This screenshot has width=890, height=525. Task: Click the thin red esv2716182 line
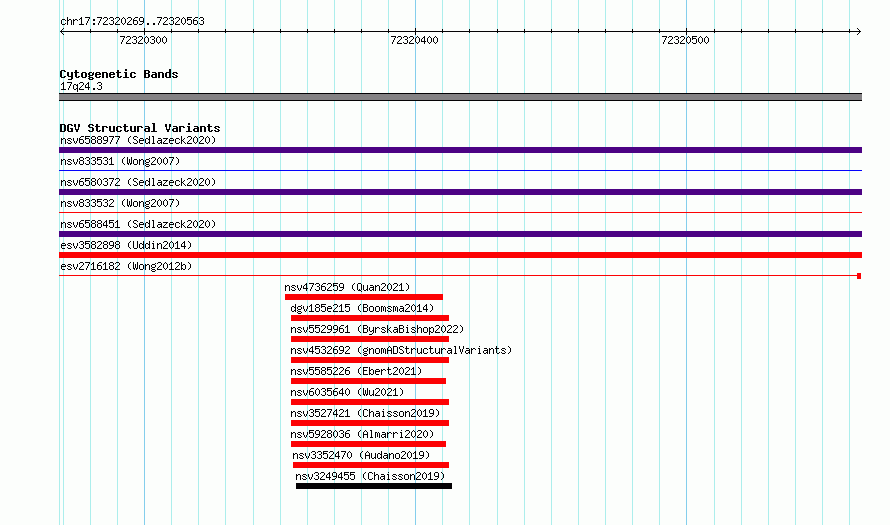pyautogui.click(x=460, y=276)
